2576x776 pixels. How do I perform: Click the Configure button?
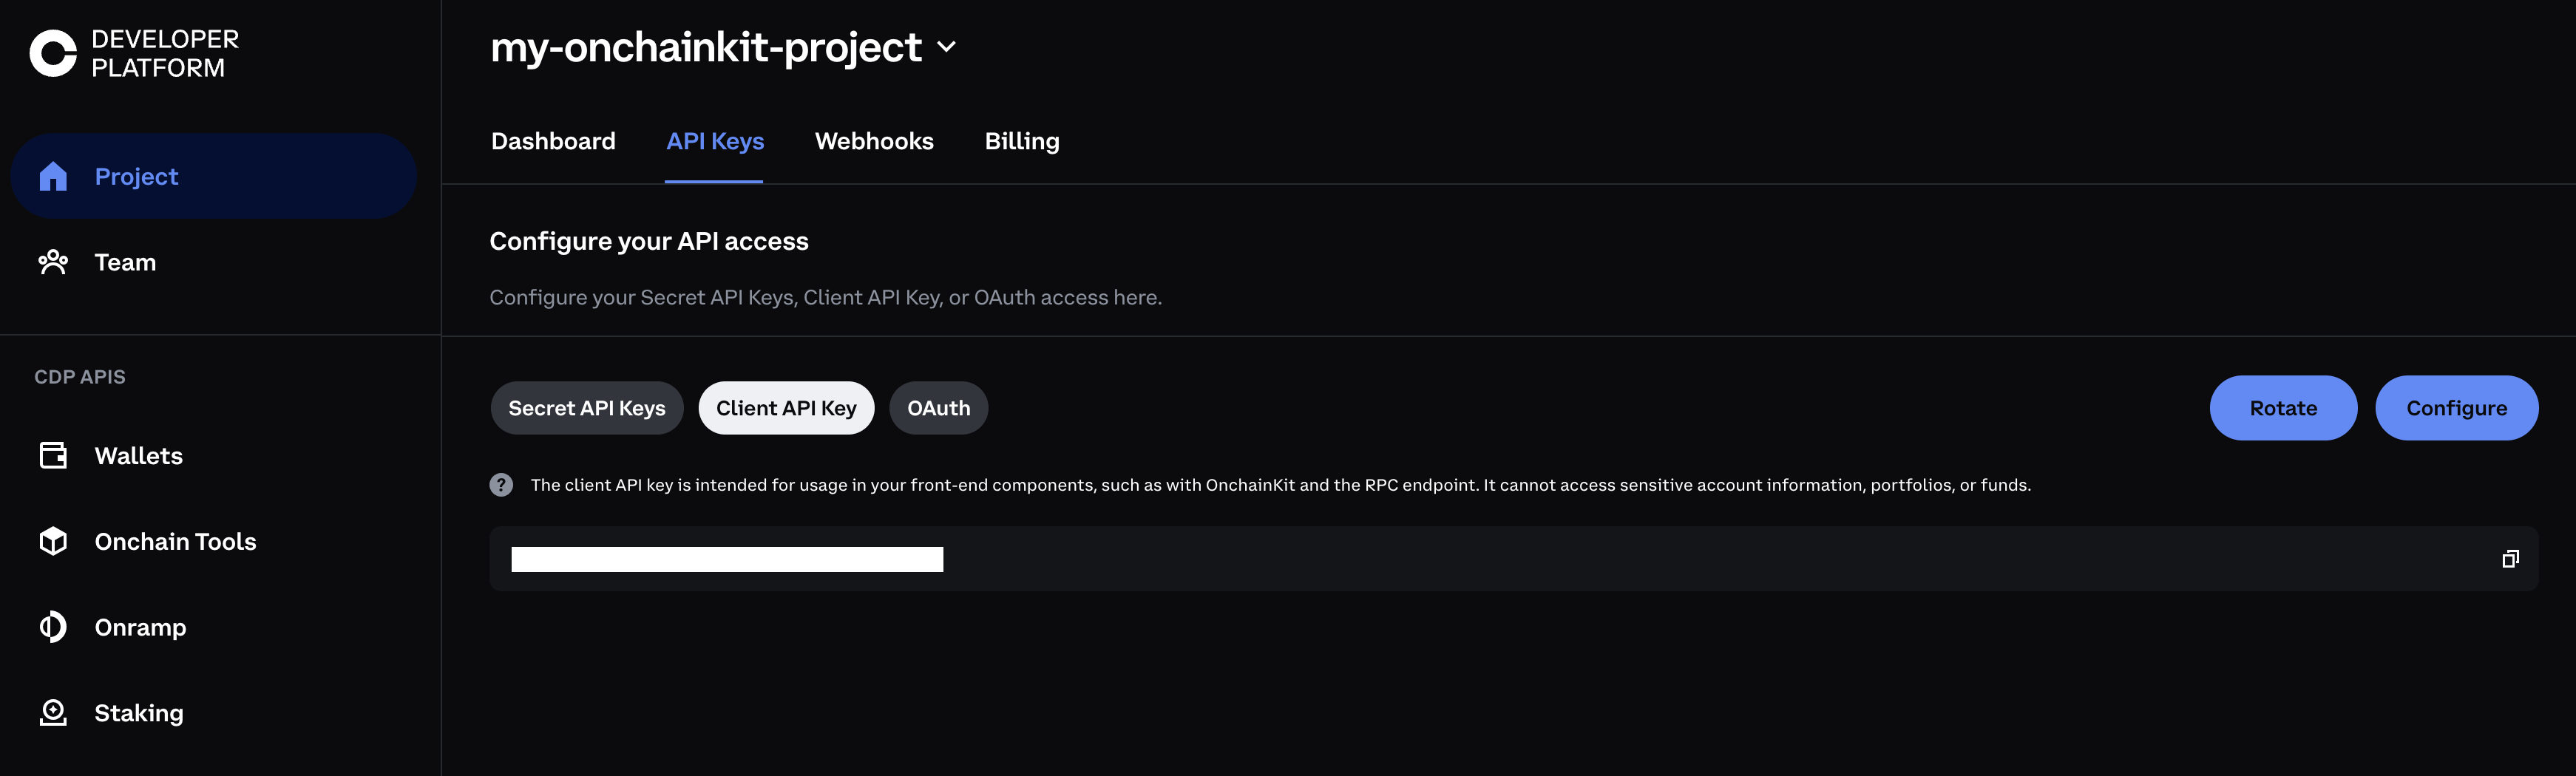[2457, 407]
